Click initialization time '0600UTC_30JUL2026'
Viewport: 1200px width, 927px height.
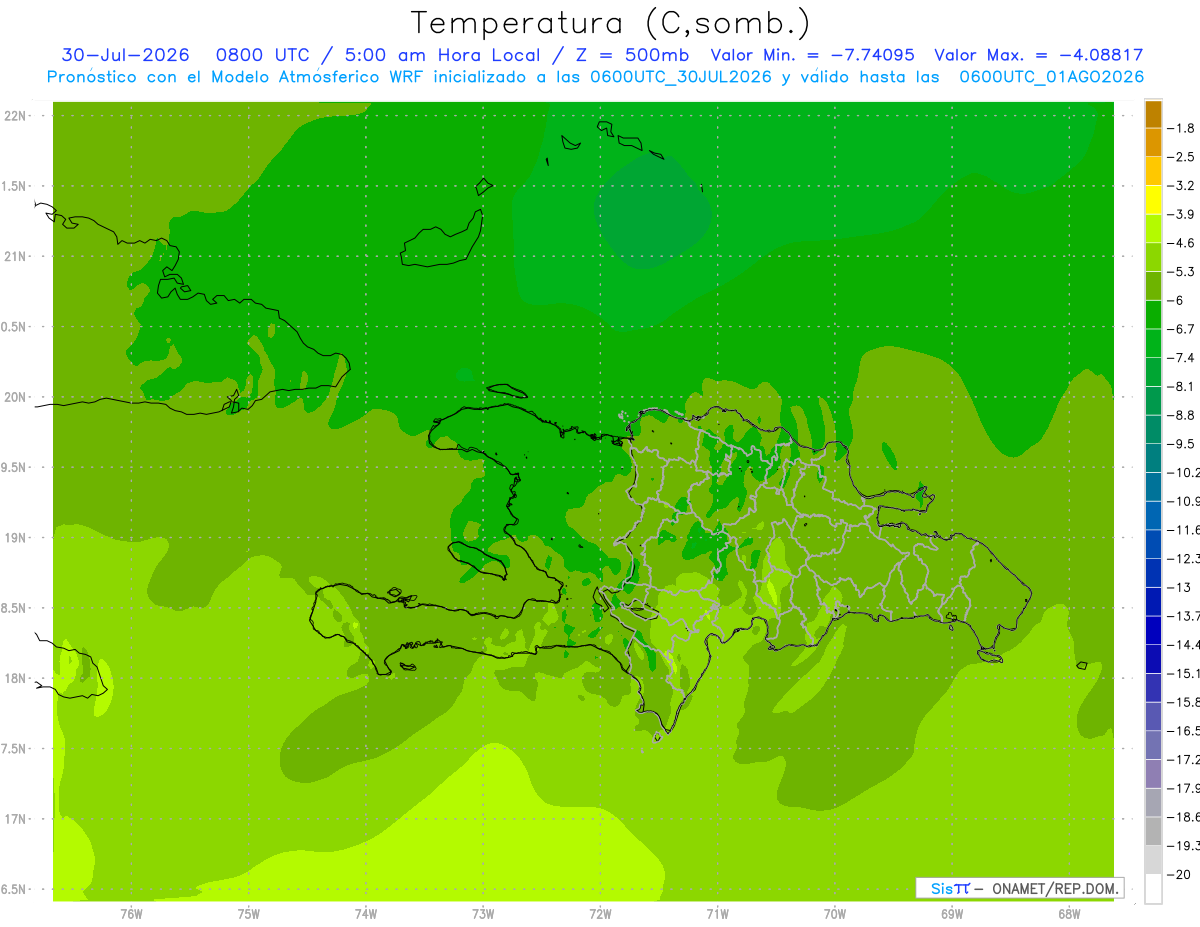tap(680, 77)
